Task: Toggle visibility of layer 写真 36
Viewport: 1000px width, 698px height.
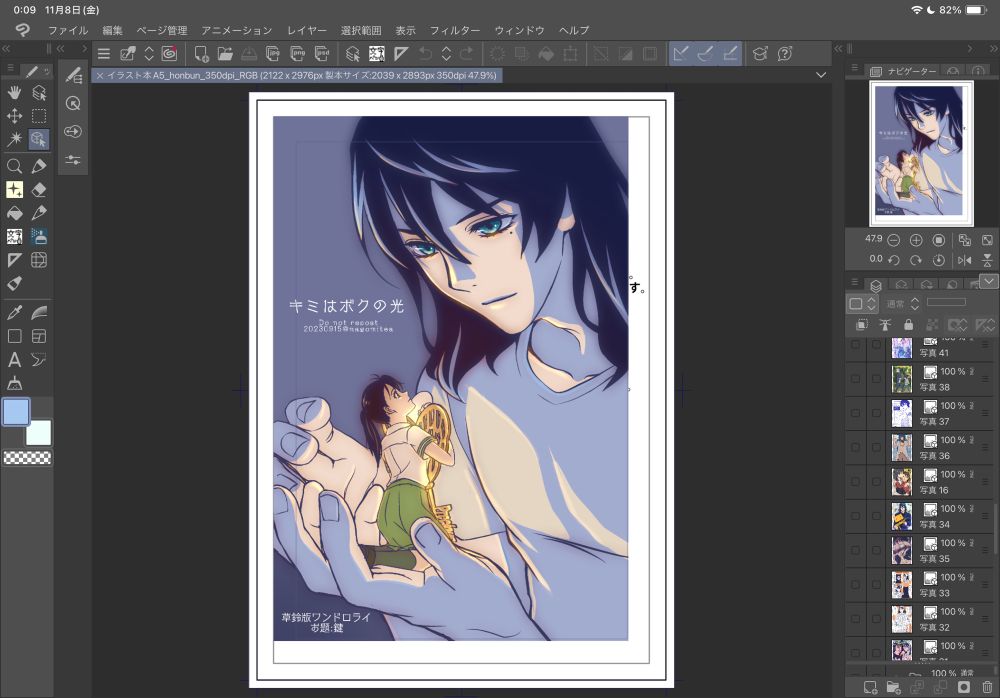Action: point(855,447)
